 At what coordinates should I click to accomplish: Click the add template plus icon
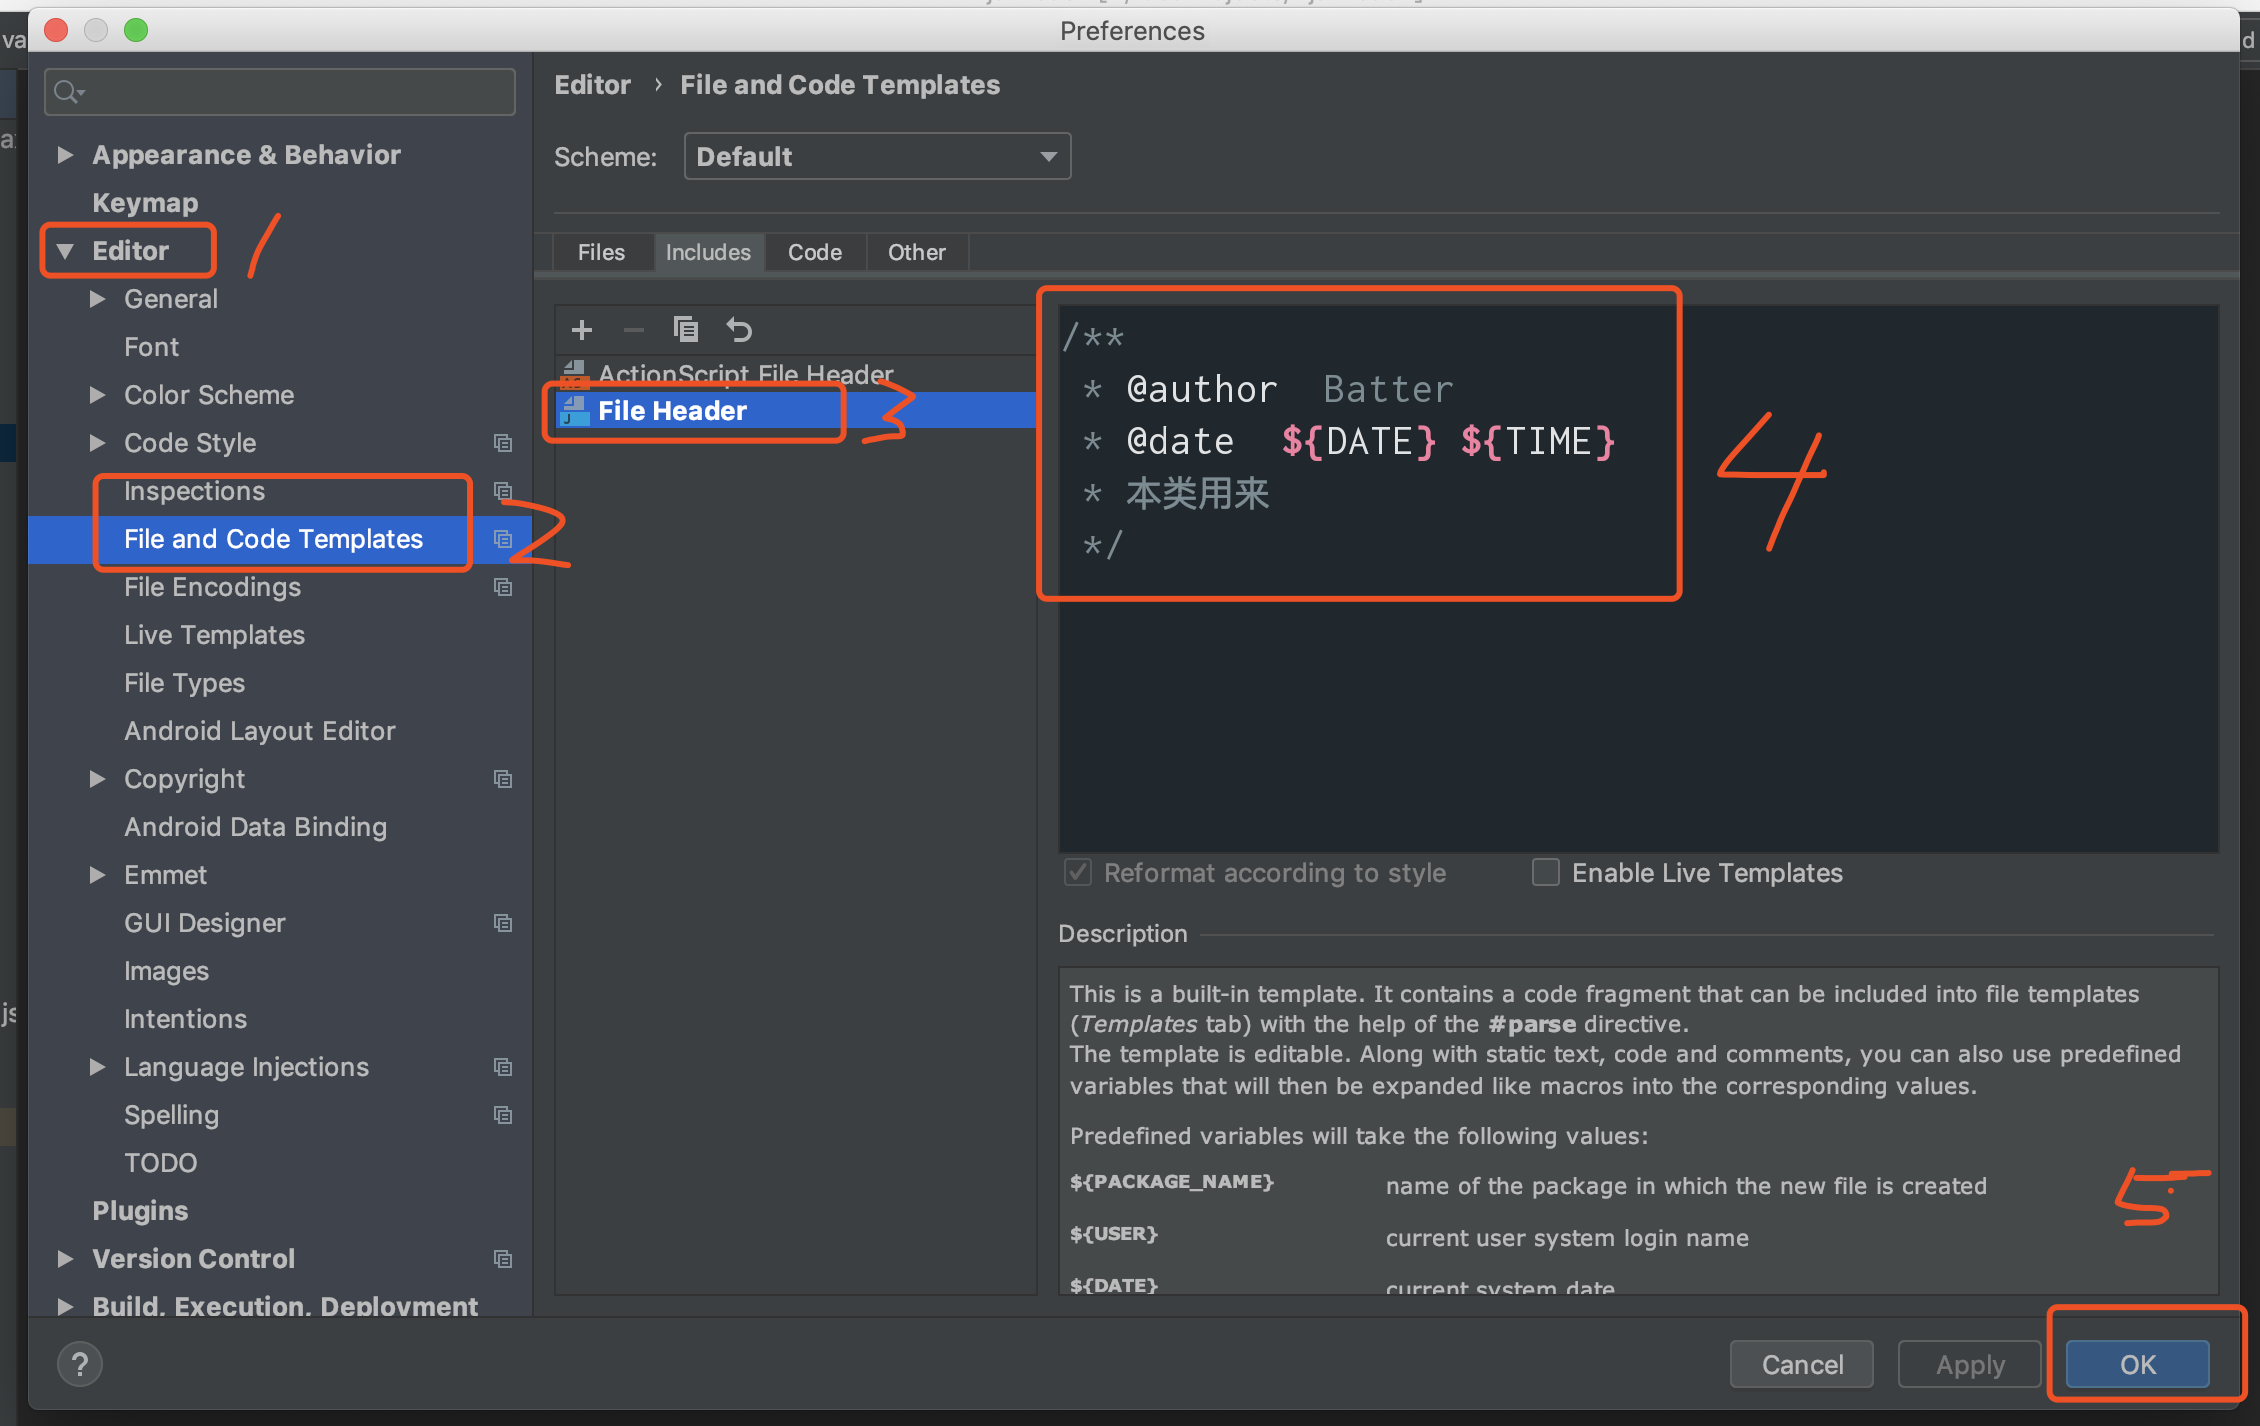pyautogui.click(x=581, y=329)
